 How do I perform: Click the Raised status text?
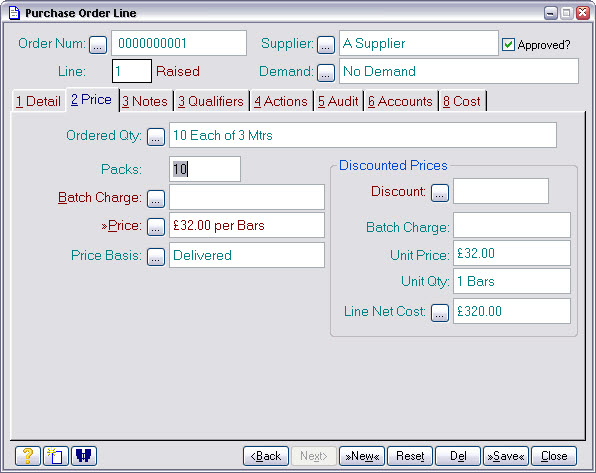click(x=178, y=71)
